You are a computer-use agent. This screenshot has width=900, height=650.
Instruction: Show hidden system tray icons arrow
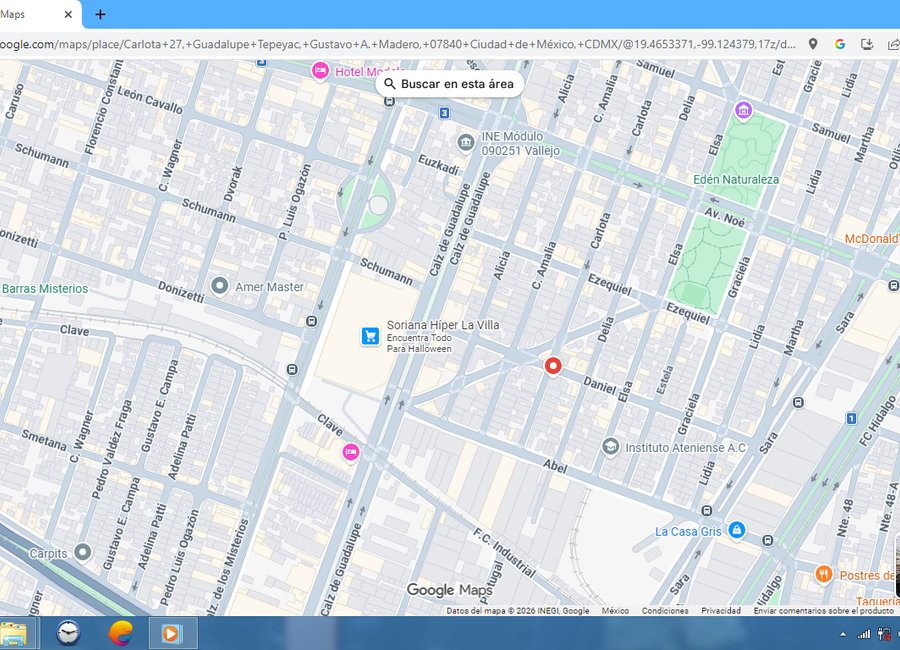843,634
